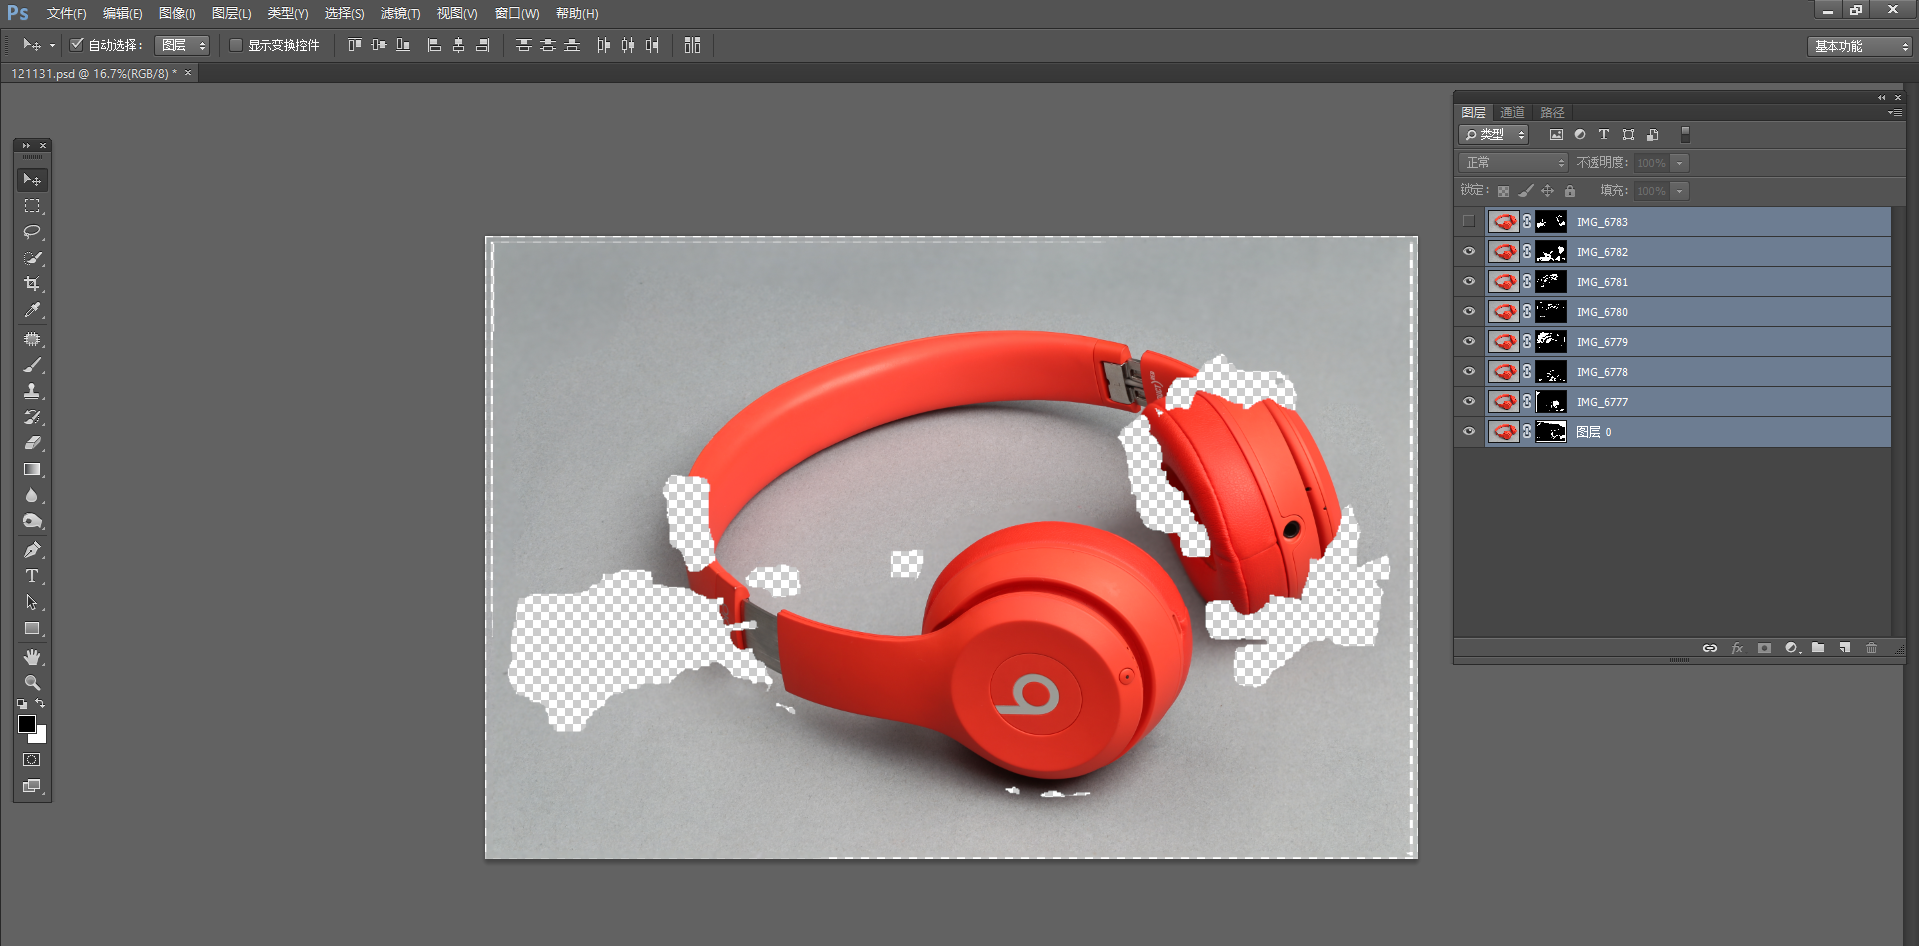Click the link layers icon
This screenshot has height=946, width=1919.
pos(1710,648)
